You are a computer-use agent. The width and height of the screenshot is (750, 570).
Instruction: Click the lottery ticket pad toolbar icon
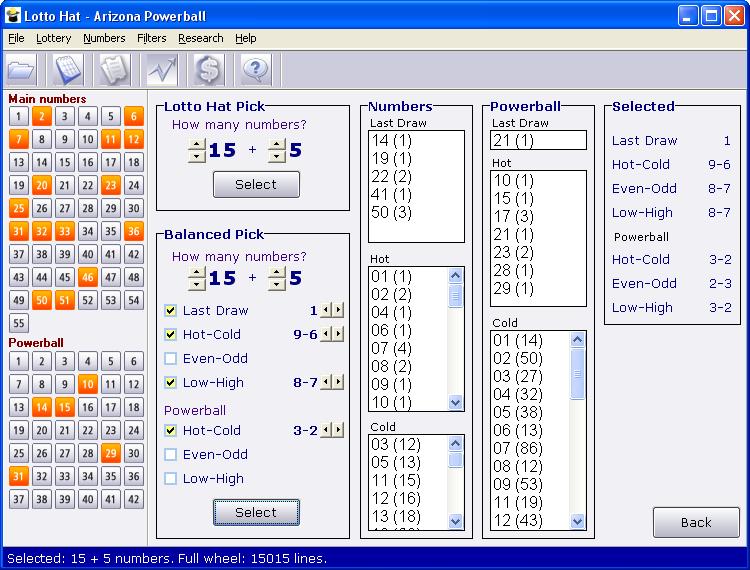tap(68, 70)
